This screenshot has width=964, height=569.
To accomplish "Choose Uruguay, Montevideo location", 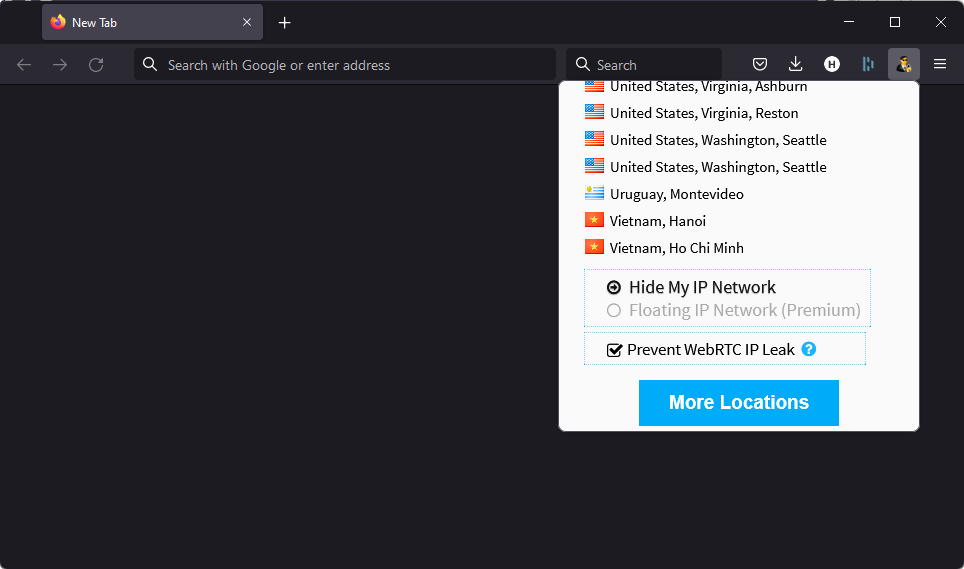I will pos(664,194).
